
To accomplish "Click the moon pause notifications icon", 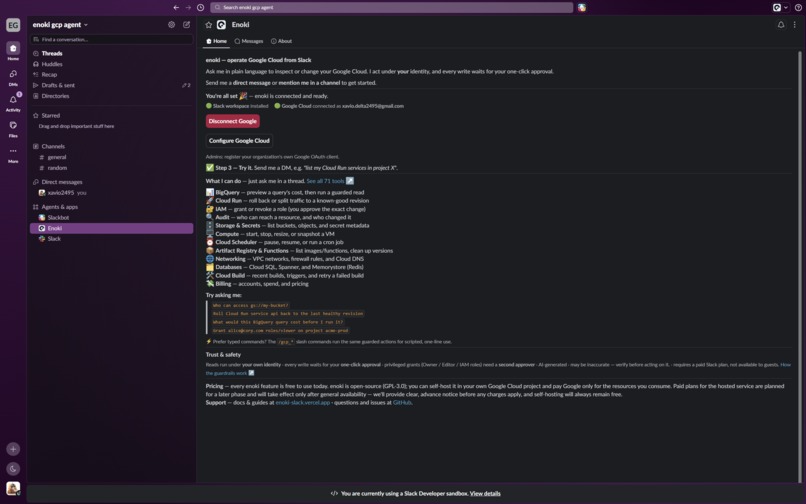I will click(x=13, y=469).
